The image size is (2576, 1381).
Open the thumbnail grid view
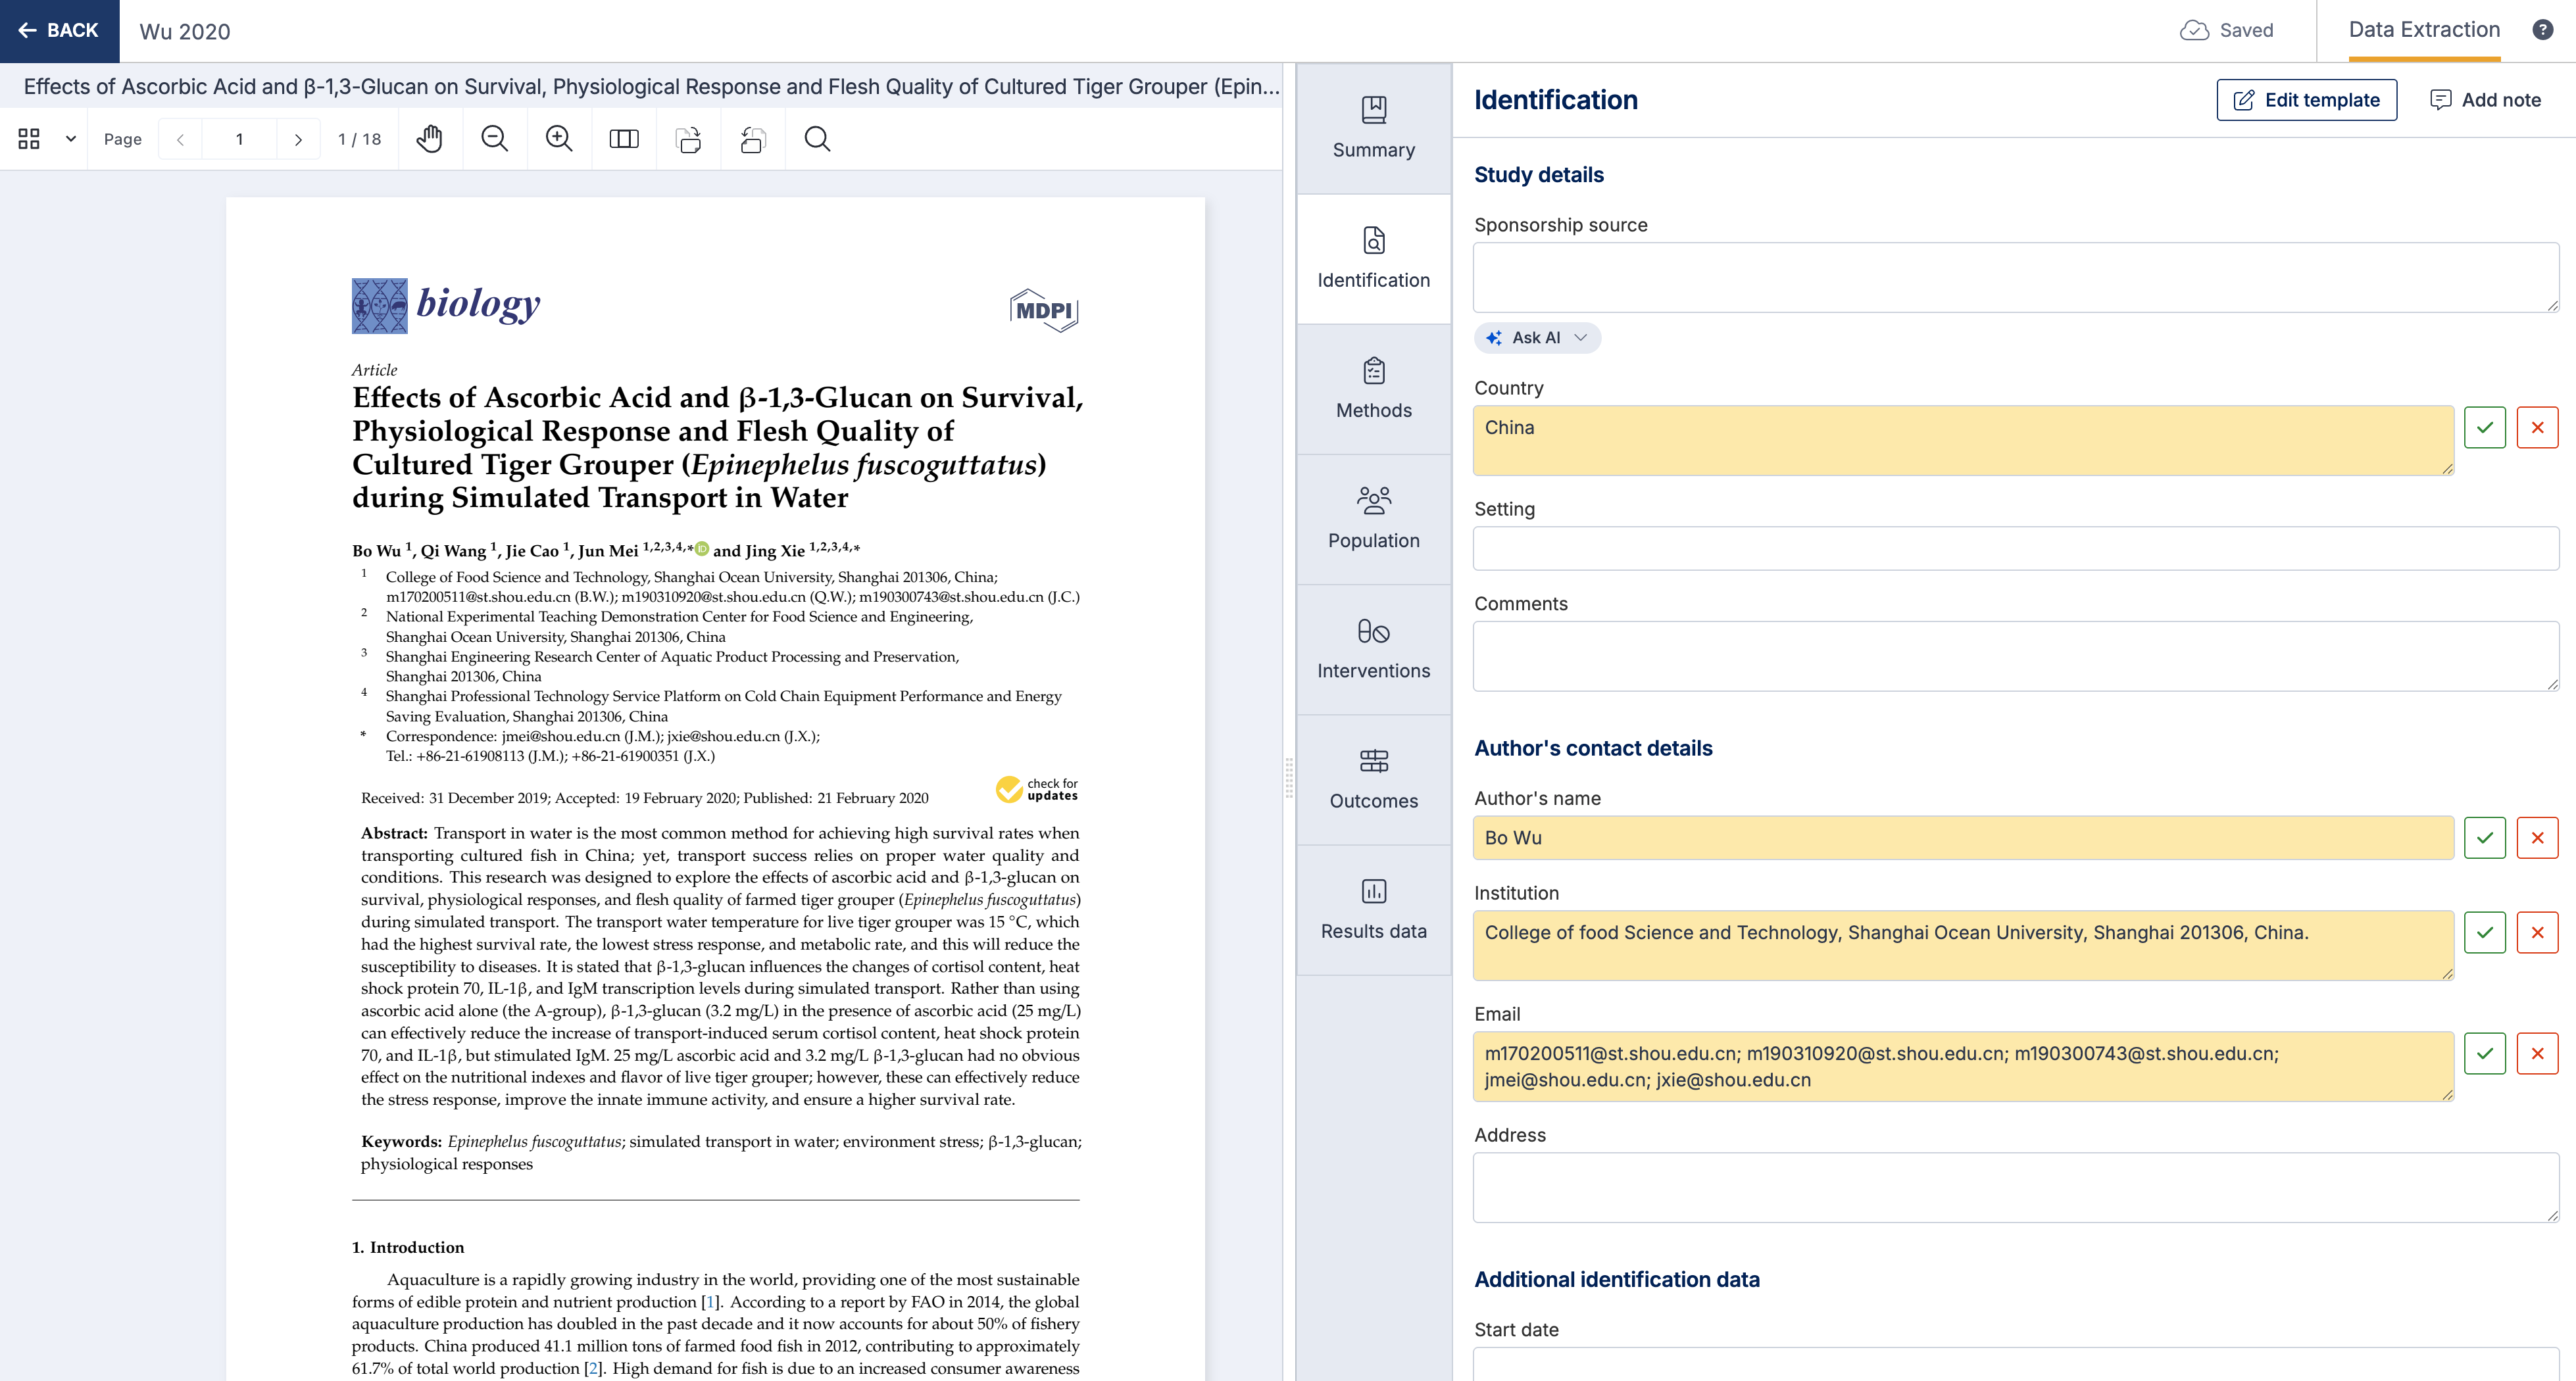pyautogui.click(x=28, y=139)
